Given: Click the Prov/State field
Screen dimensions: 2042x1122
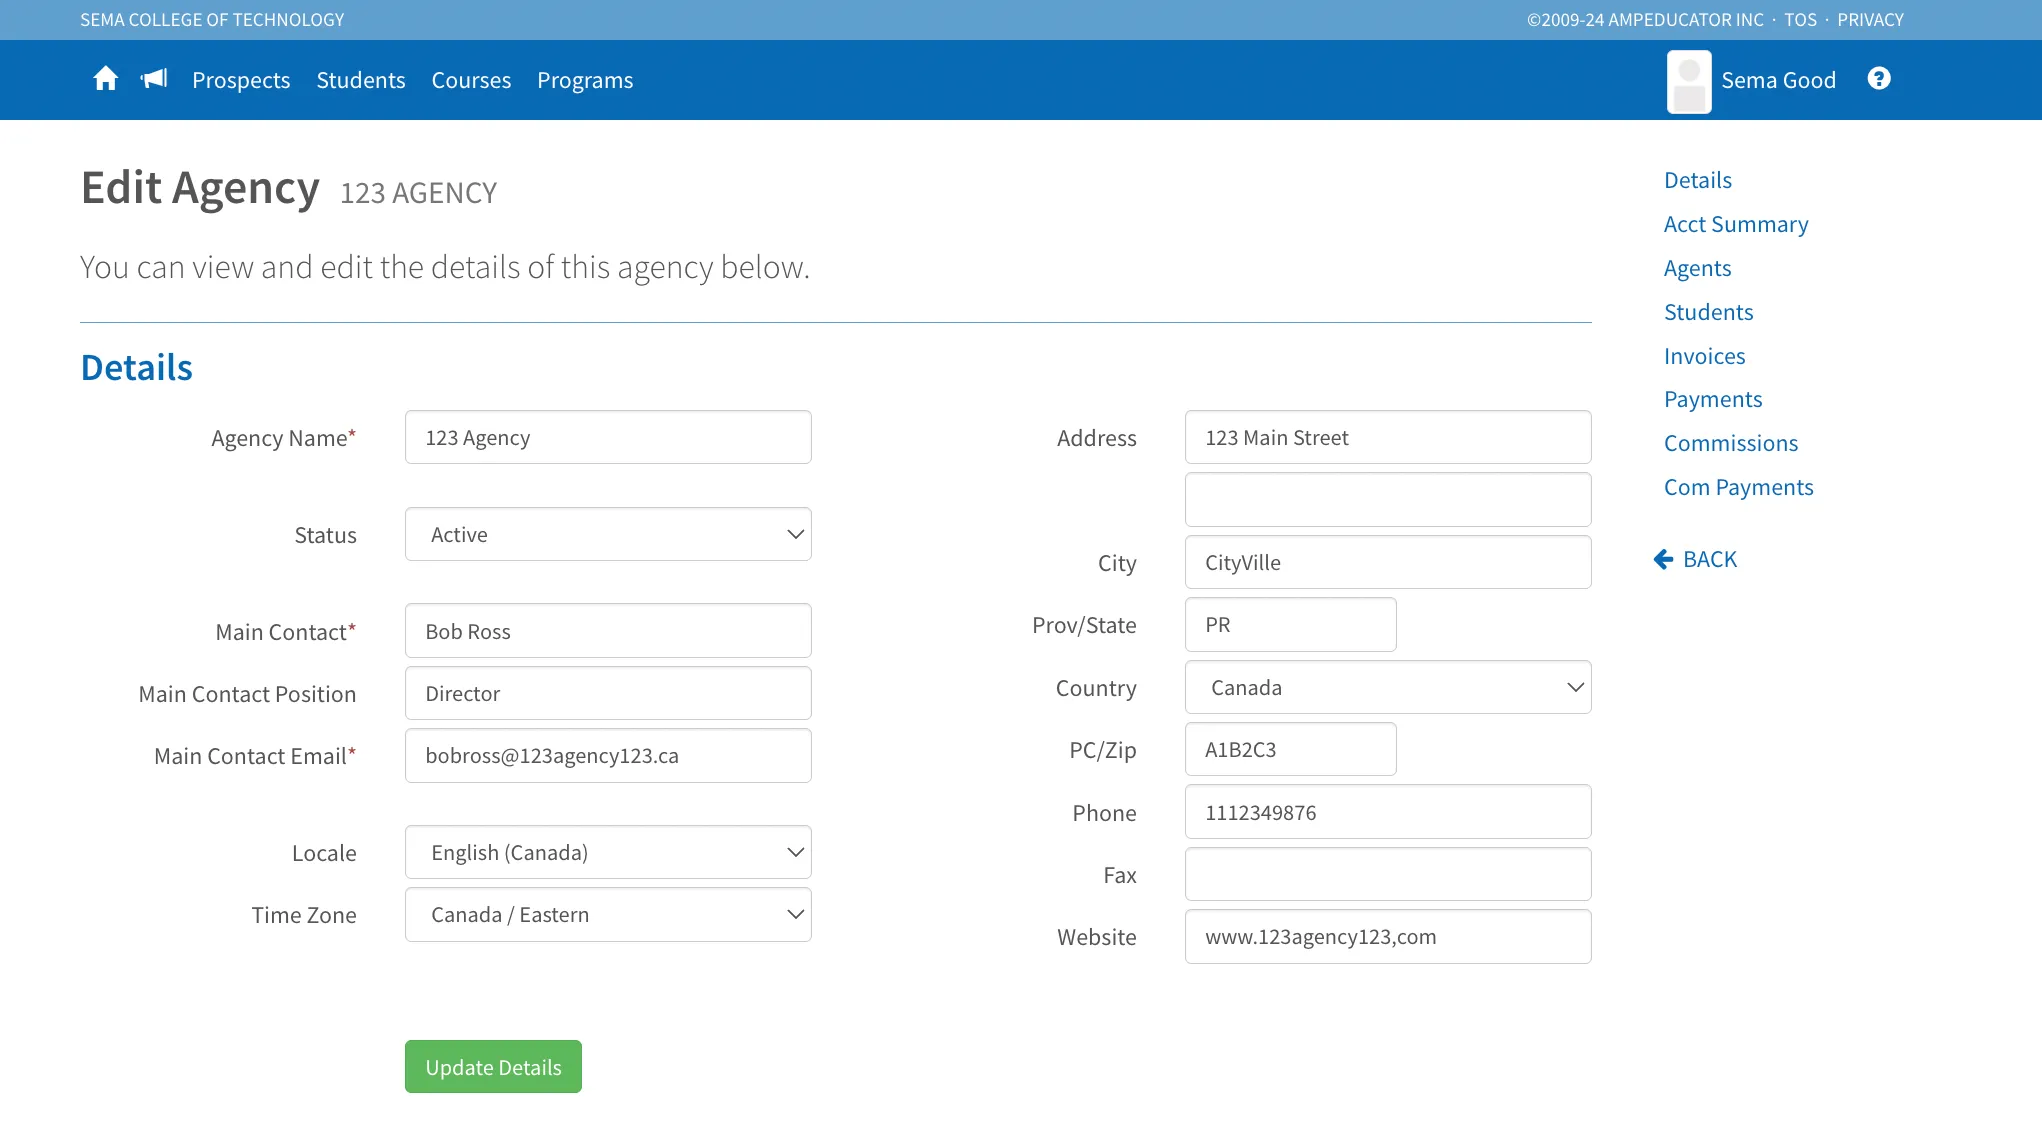Looking at the screenshot, I should (1290, 624).
